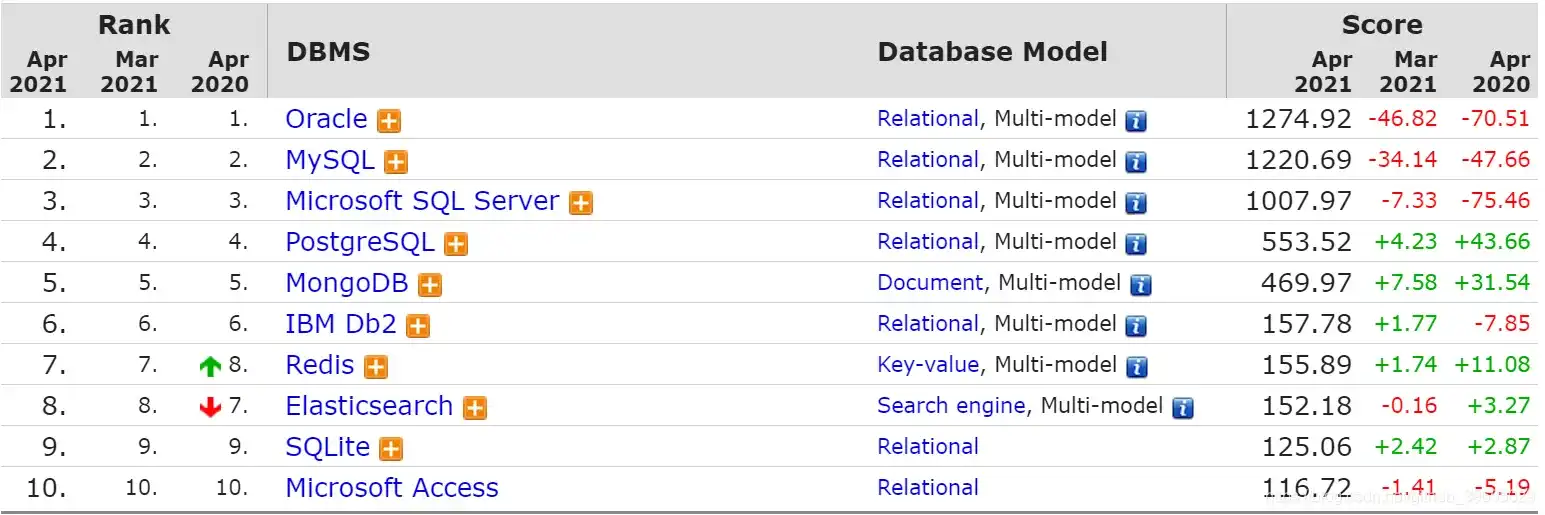
Task: Click the red down arrow beside Elasticsearch rank
Action: (x=210, y=408)
